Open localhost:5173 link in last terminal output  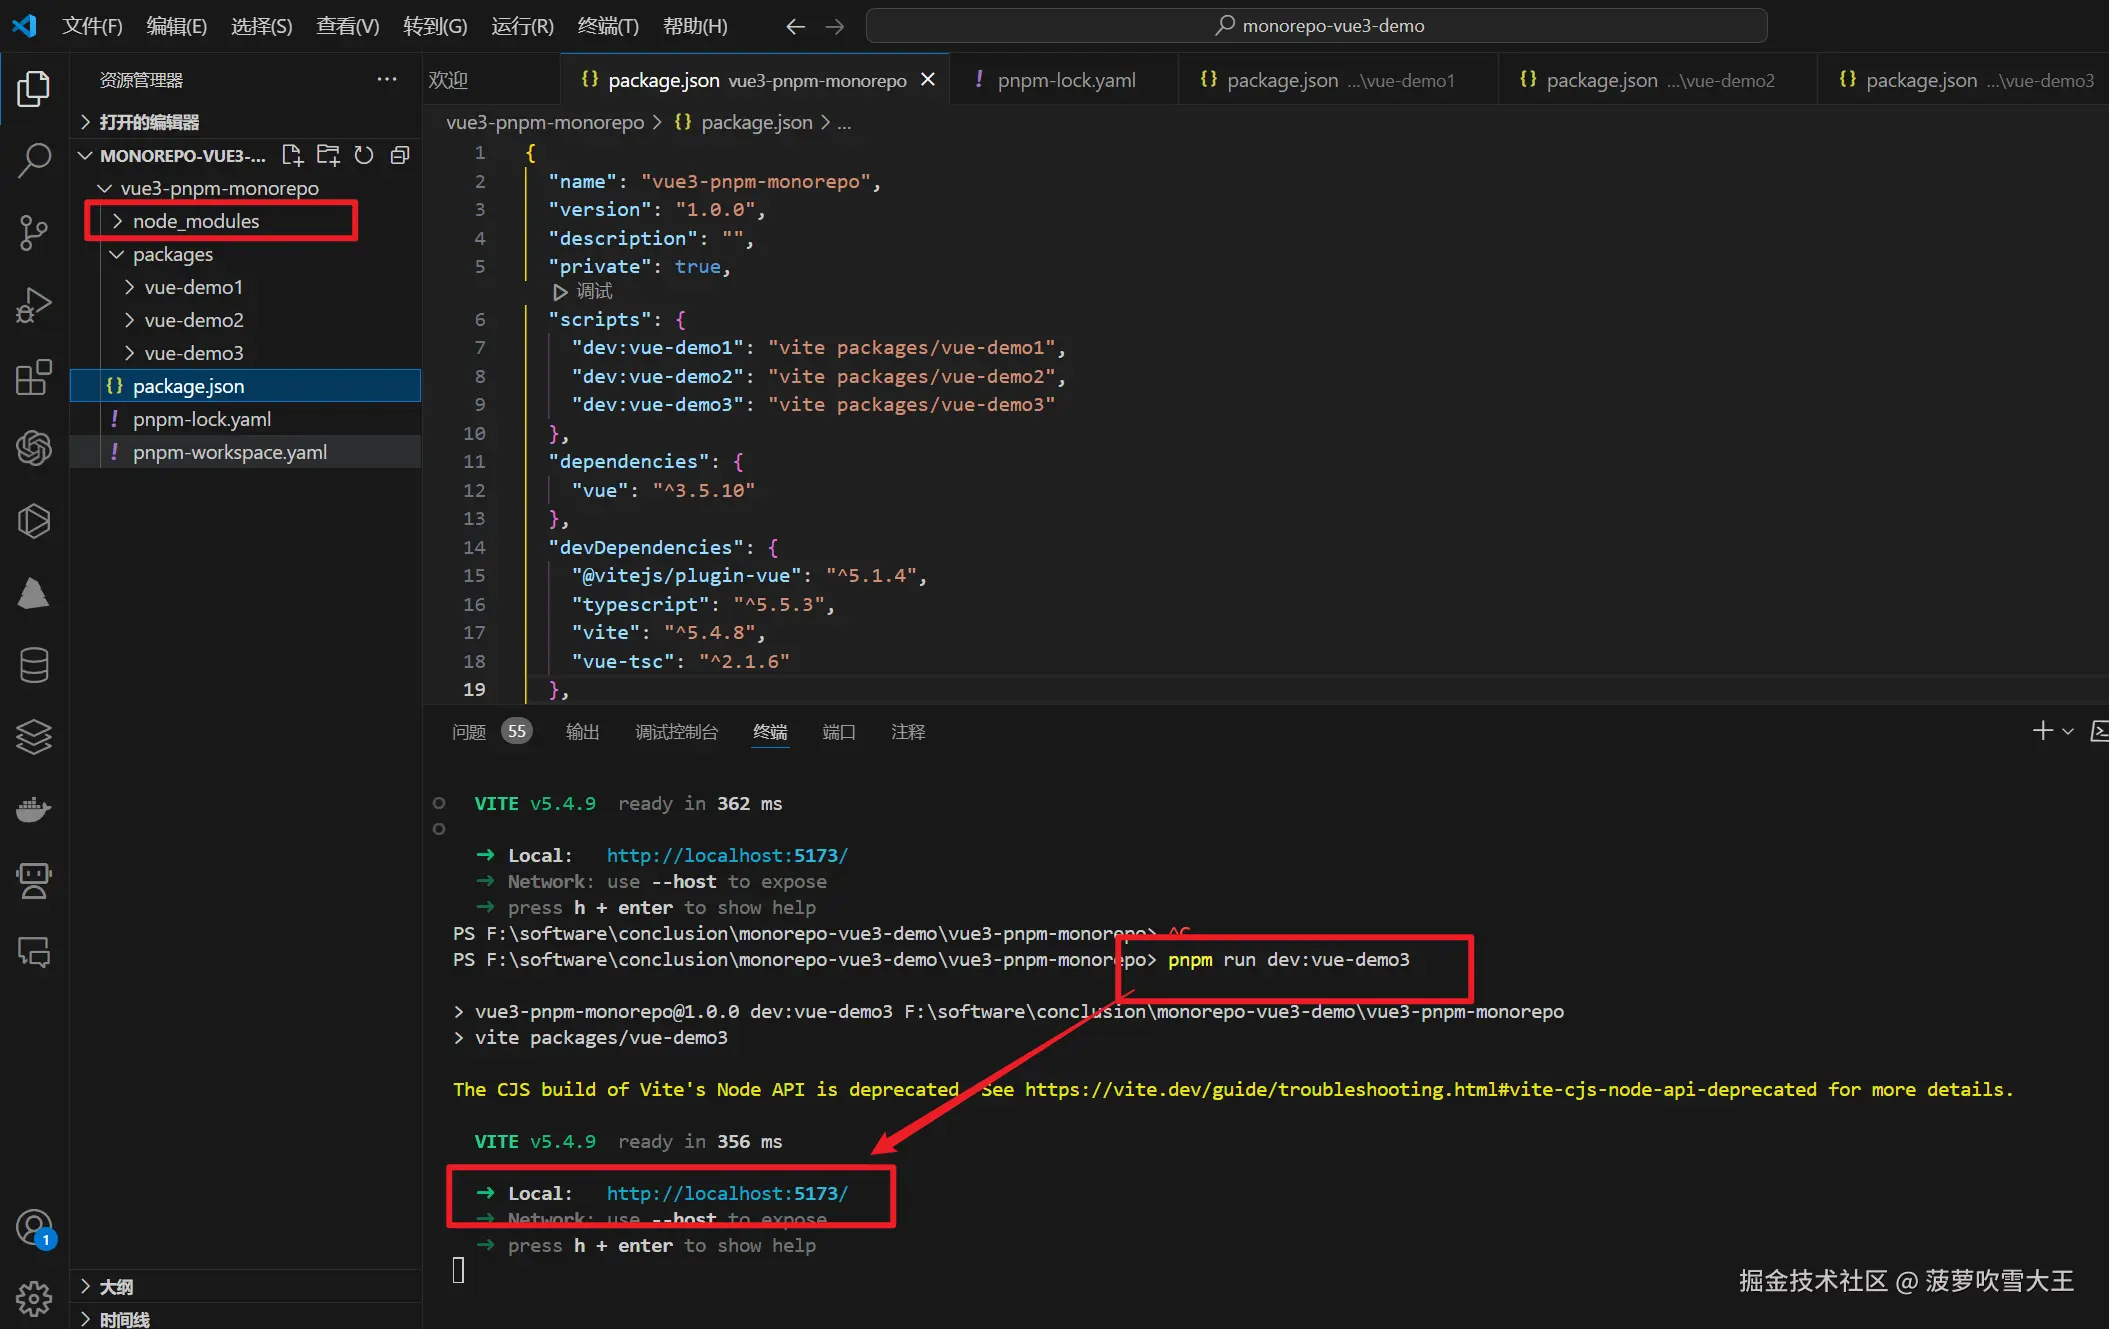click(727, 1193)
